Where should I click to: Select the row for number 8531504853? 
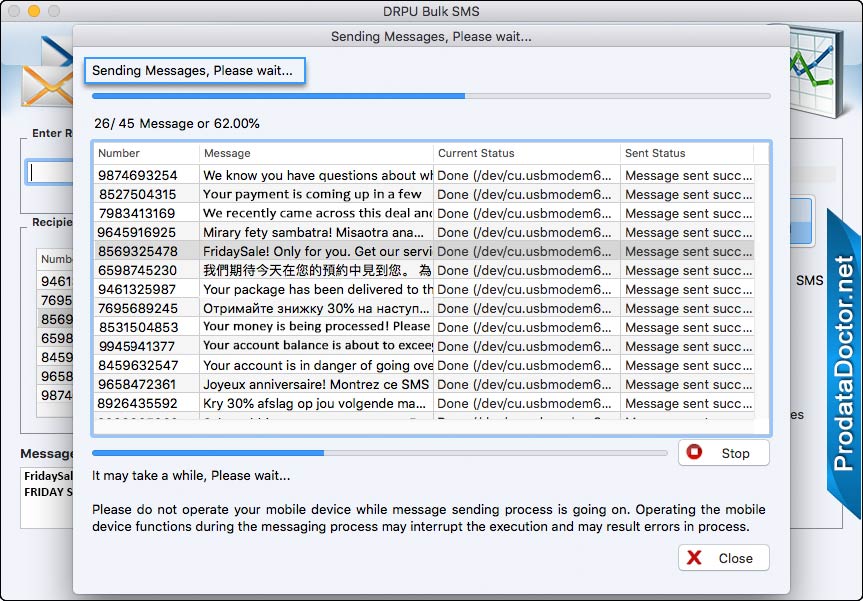point(424,327)
